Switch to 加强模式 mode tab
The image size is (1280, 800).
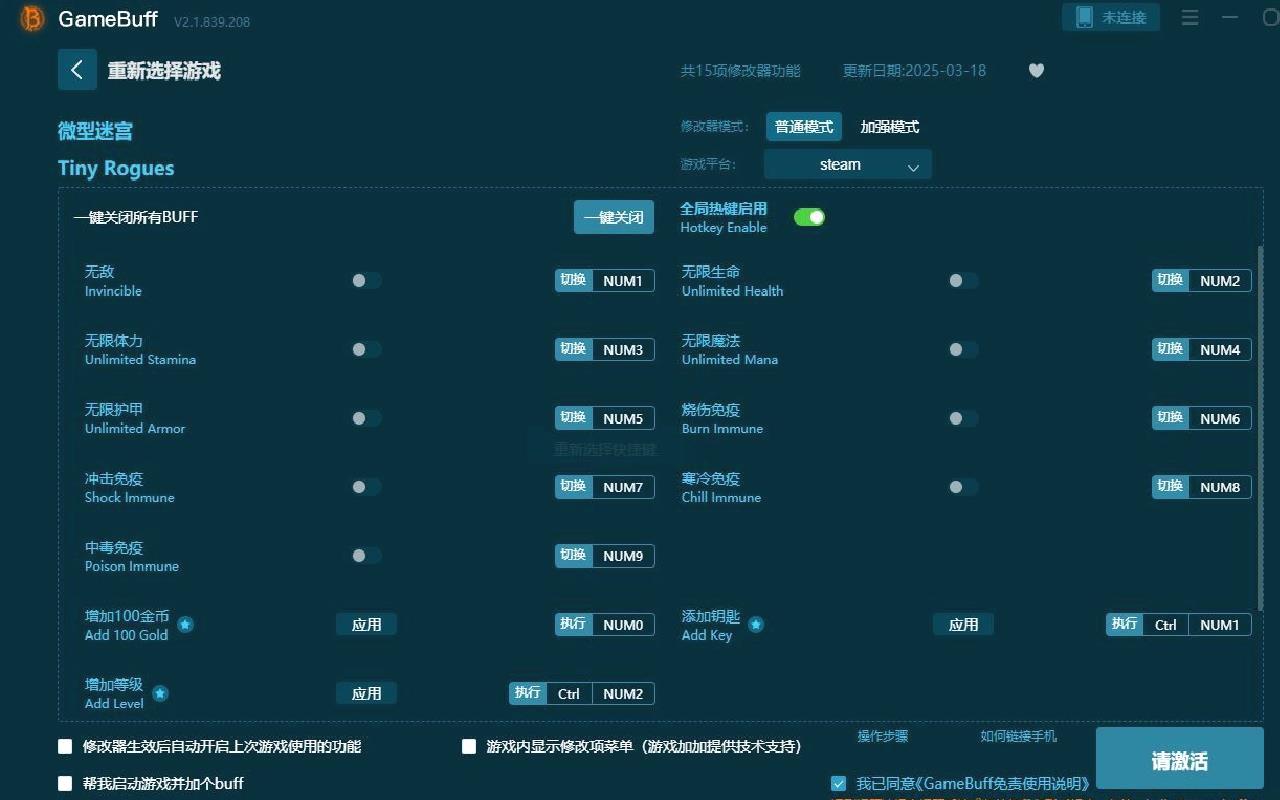coord(890,127)
